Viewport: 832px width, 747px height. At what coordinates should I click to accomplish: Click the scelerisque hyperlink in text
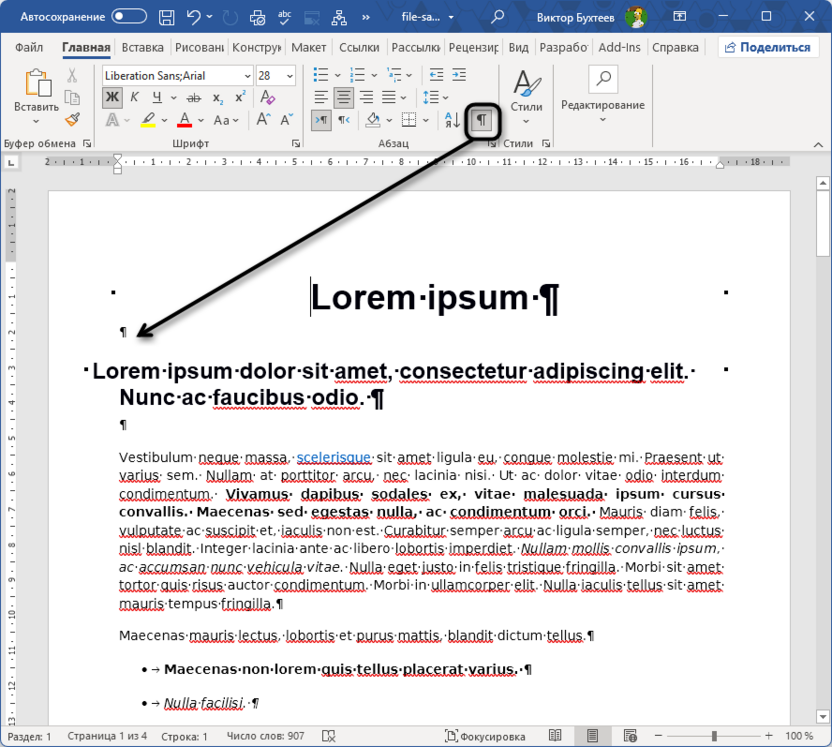(x=333, y=457)
